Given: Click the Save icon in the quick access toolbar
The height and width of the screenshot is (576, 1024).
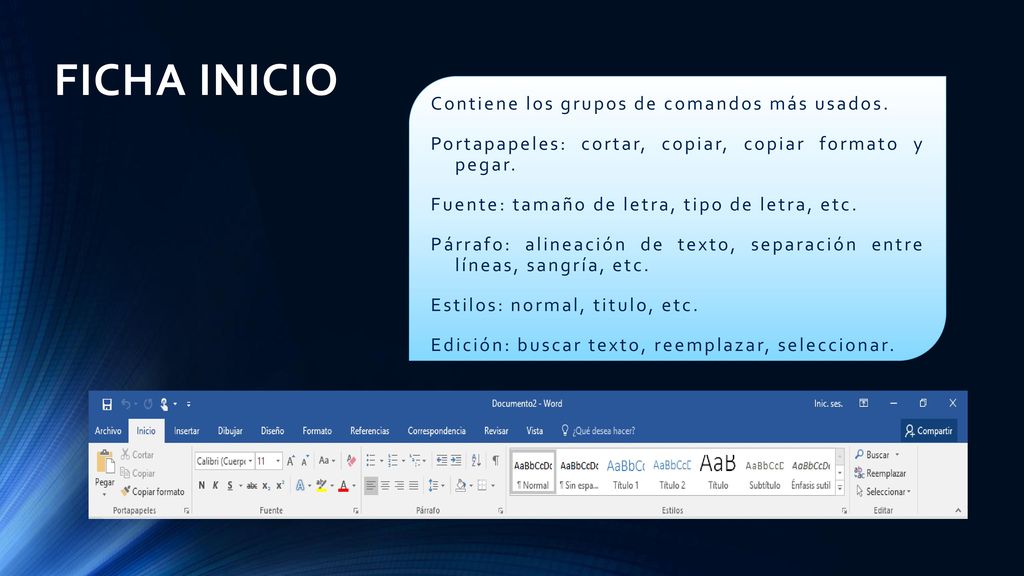Looking at the screenshot, I should tap(107, 404).
